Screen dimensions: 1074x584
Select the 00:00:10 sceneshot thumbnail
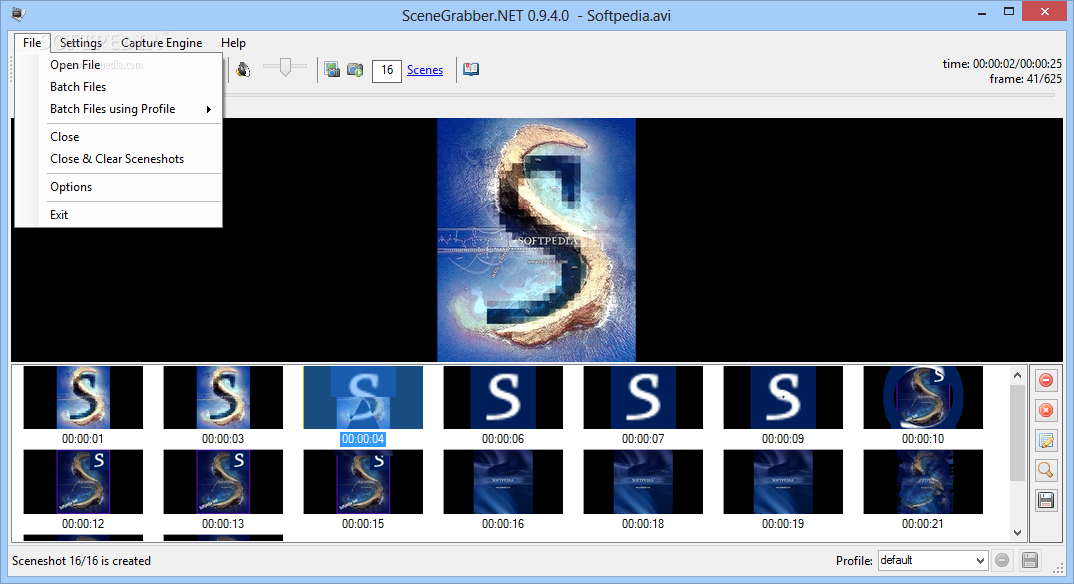pyautogui.click(x=923, y=397)
